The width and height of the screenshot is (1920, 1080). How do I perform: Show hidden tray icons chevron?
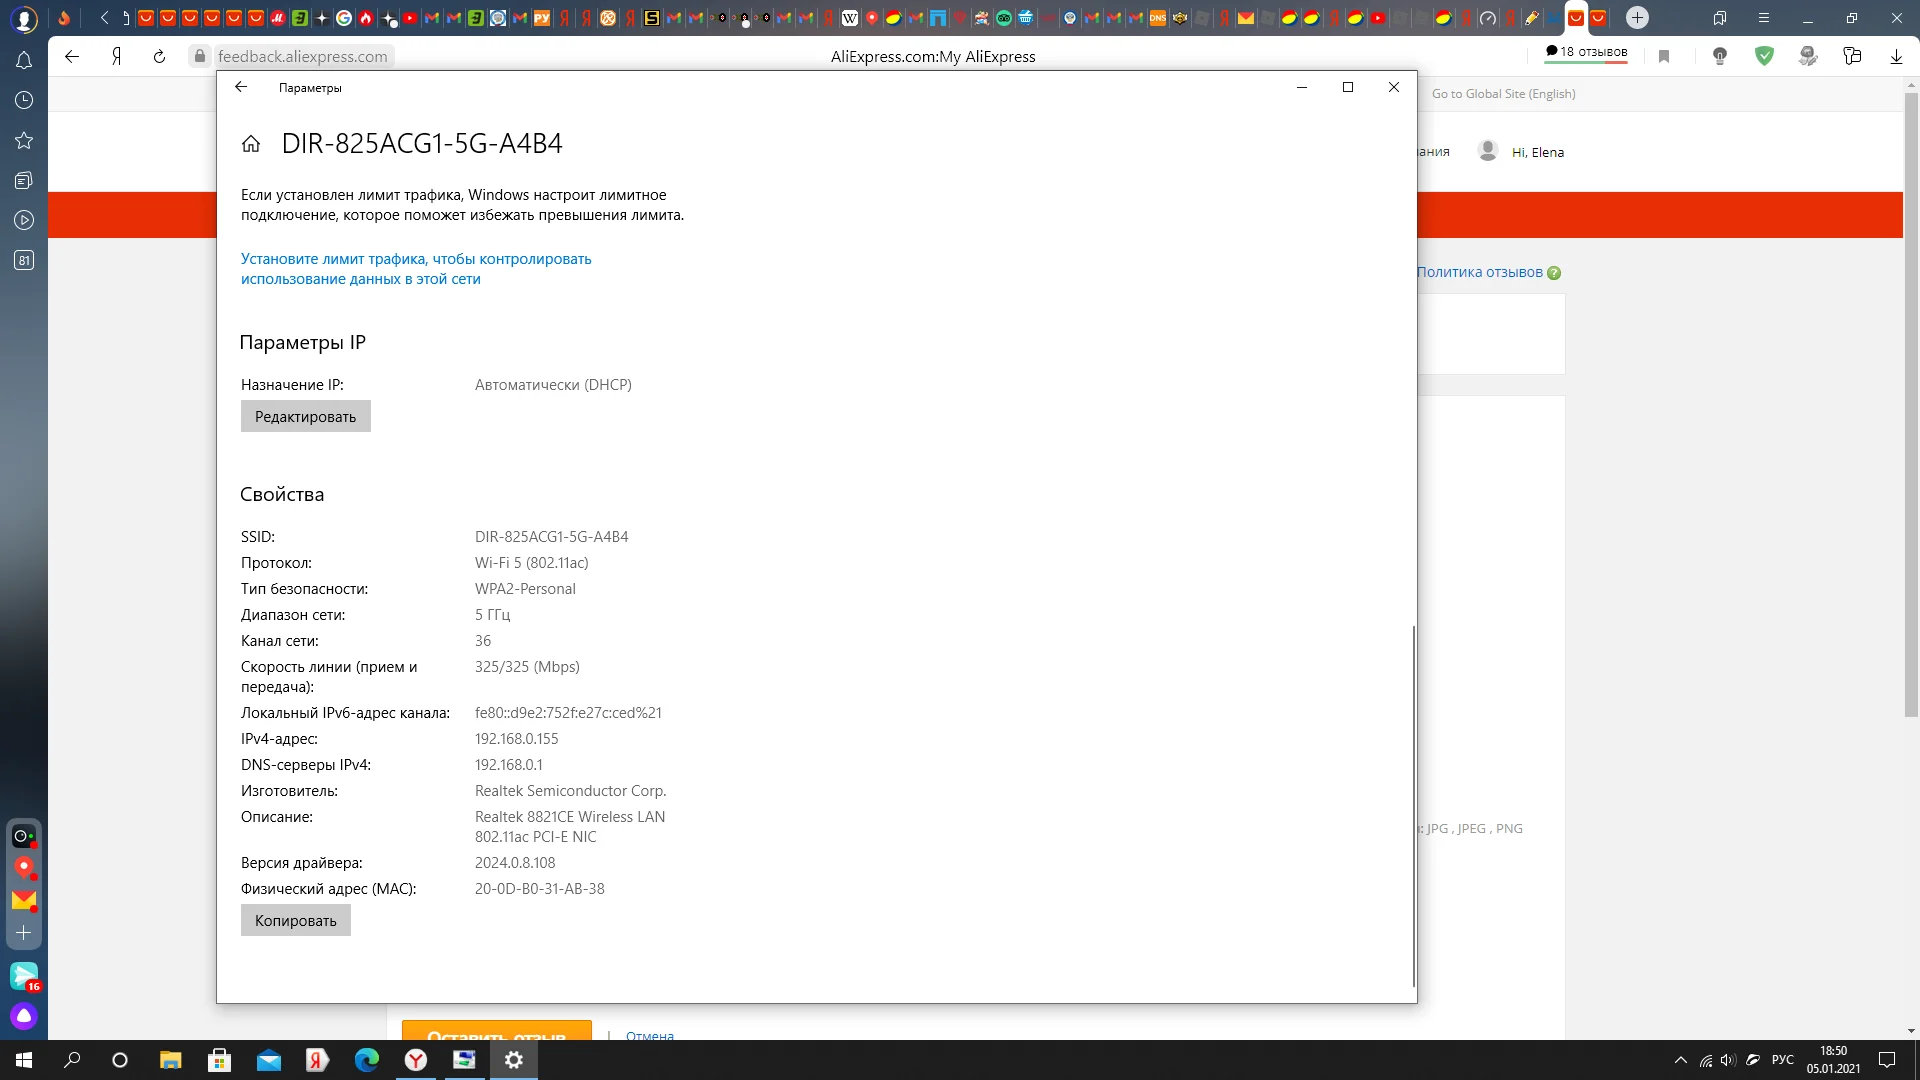point(1681,1060)
